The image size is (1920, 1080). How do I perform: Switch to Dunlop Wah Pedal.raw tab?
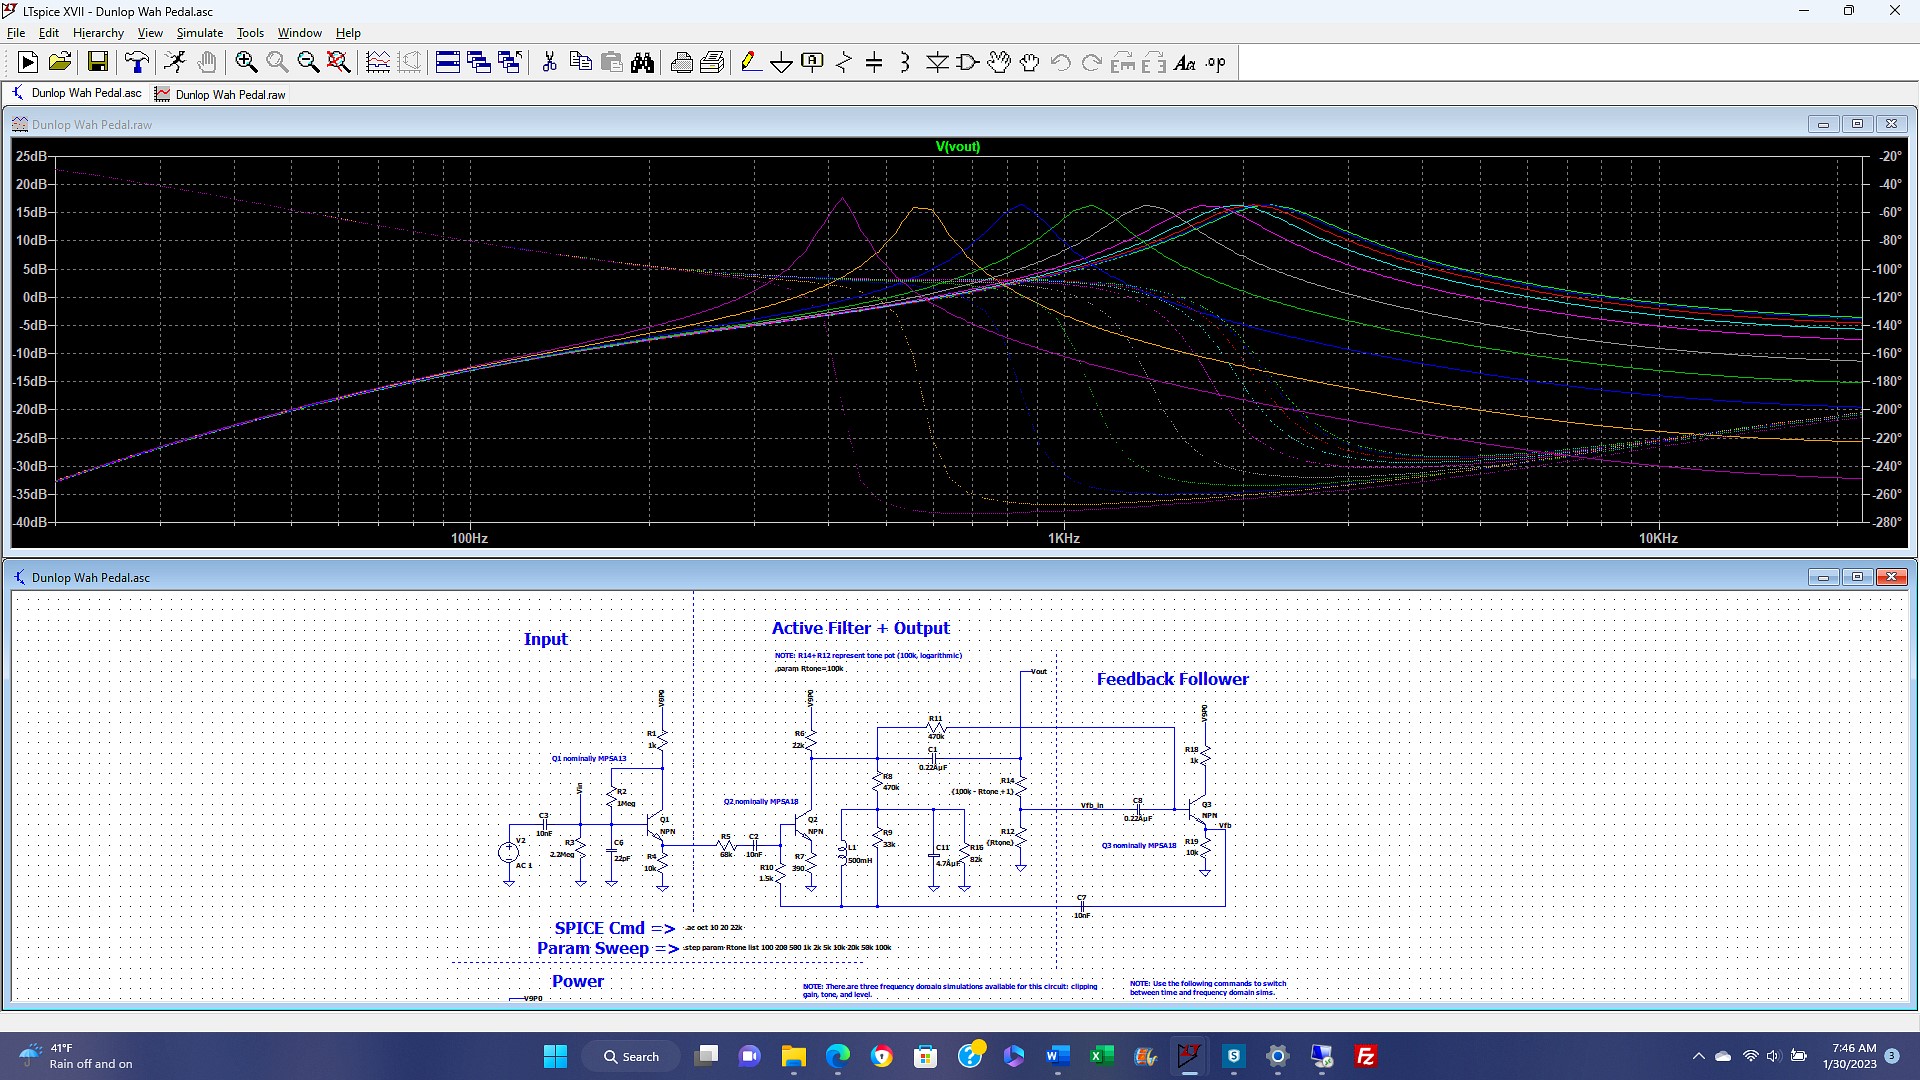220,94
